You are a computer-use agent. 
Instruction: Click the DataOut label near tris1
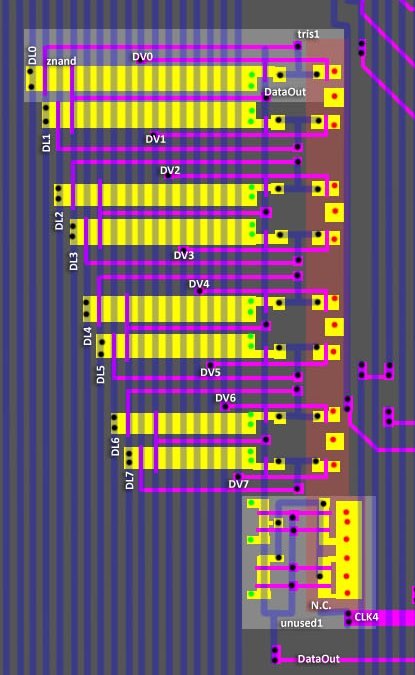coord(285,92)
